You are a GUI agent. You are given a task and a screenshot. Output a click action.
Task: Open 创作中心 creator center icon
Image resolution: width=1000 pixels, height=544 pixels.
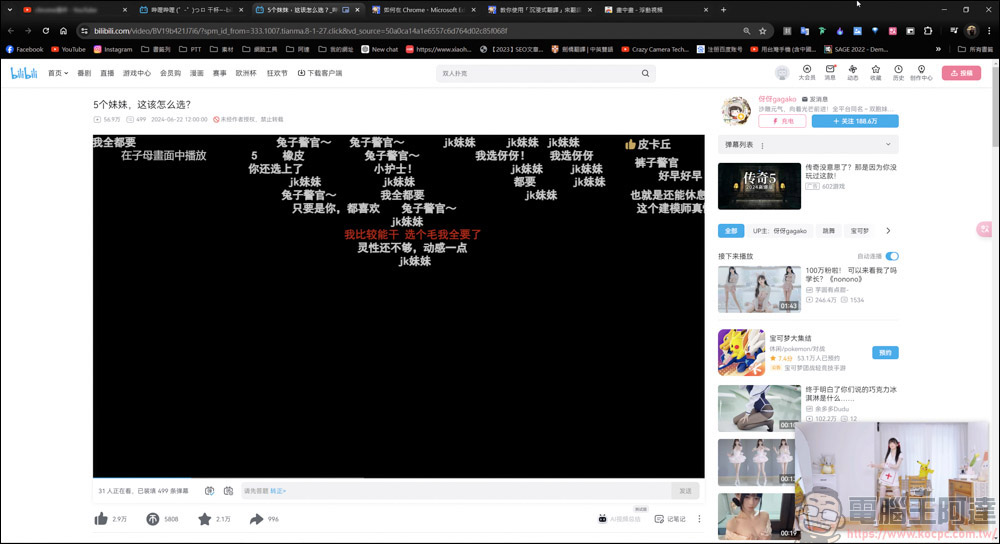click(x=921, y=73)
